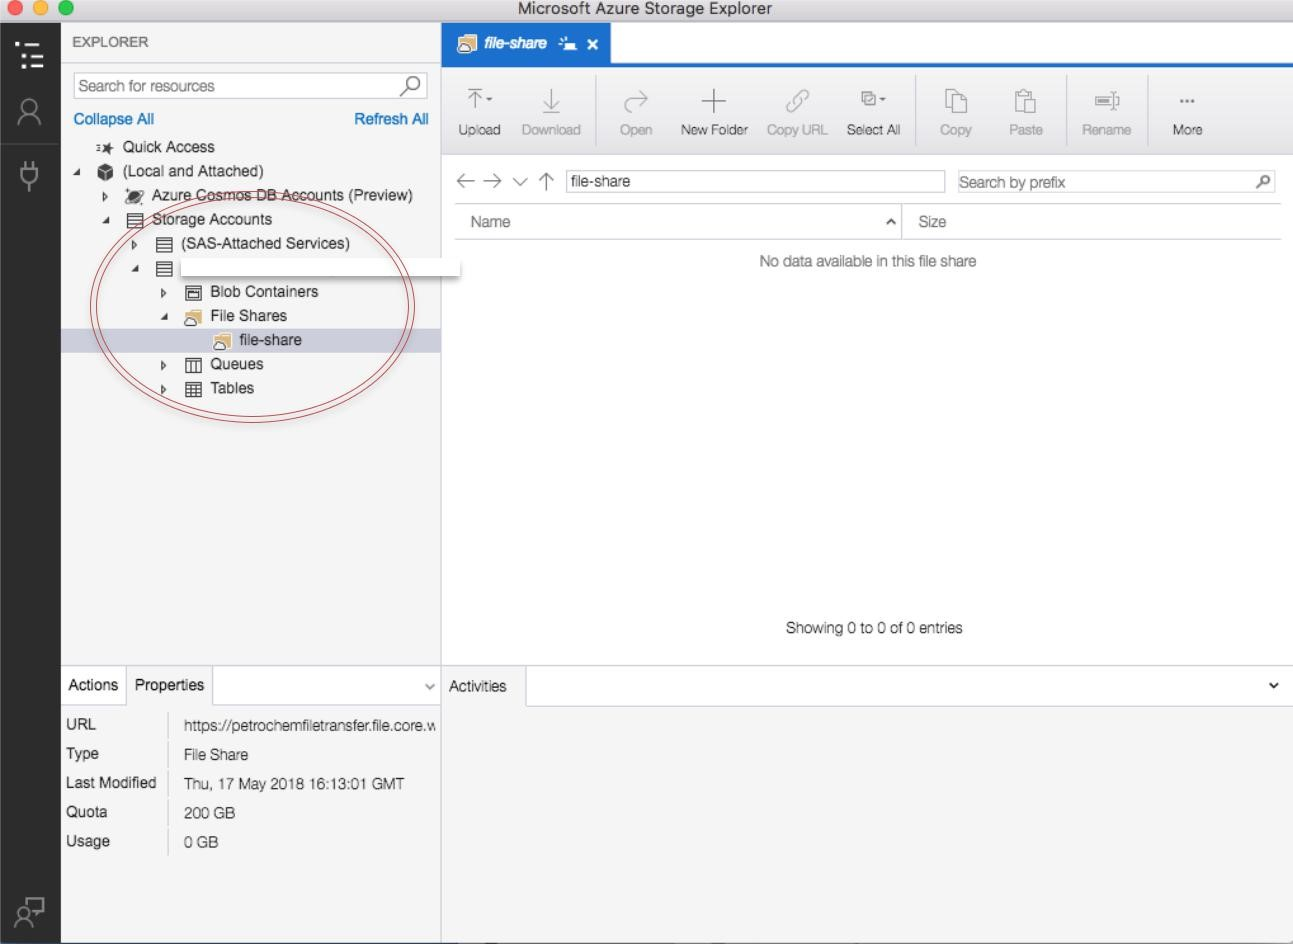
Task: Open path history down chevron
Action: [519, 182]
